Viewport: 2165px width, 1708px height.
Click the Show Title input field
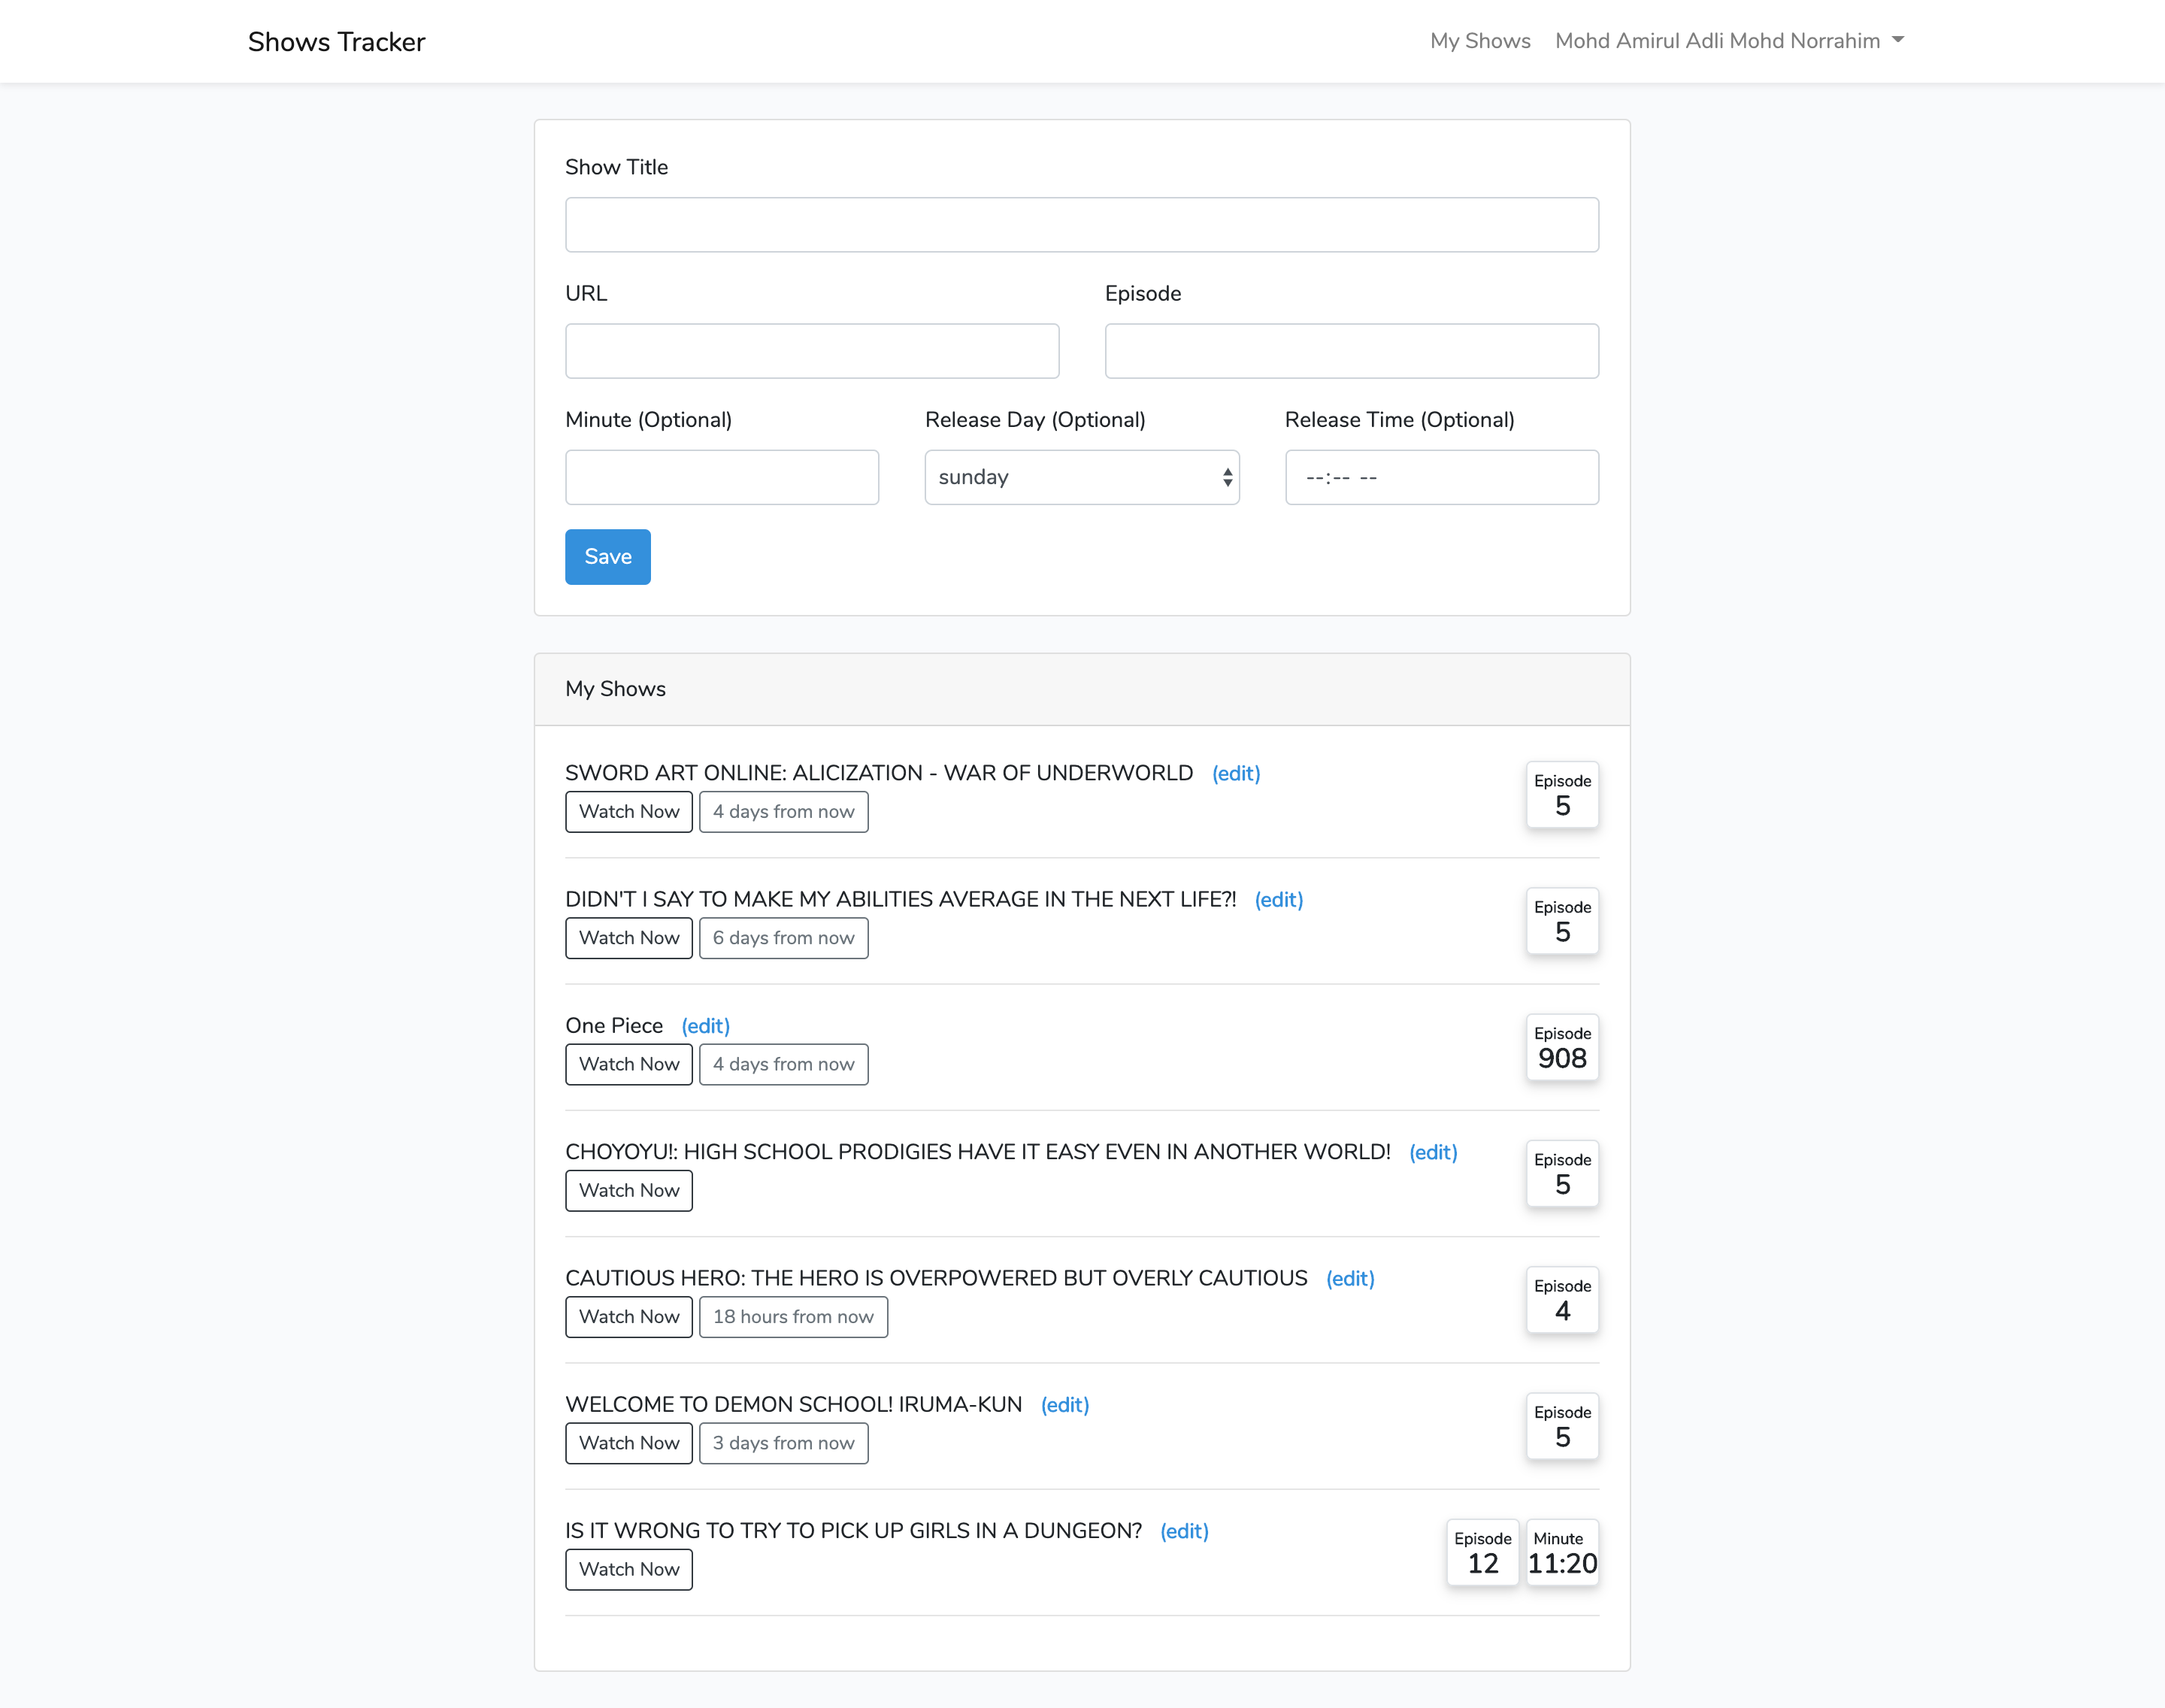pos(1081,224)
